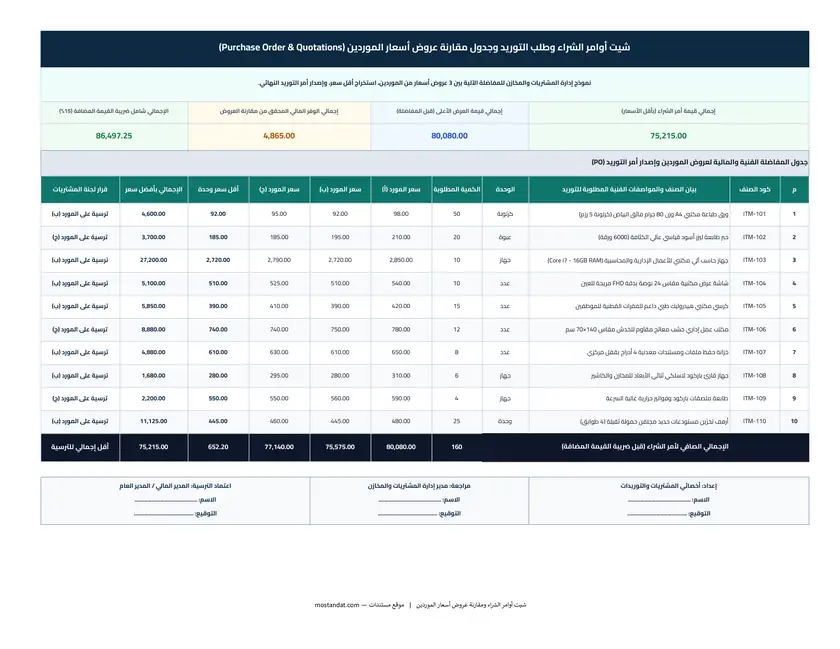Click the supplier A price 650.00
The width and height of the screenshot is (840, 649).
click(401, 352)
